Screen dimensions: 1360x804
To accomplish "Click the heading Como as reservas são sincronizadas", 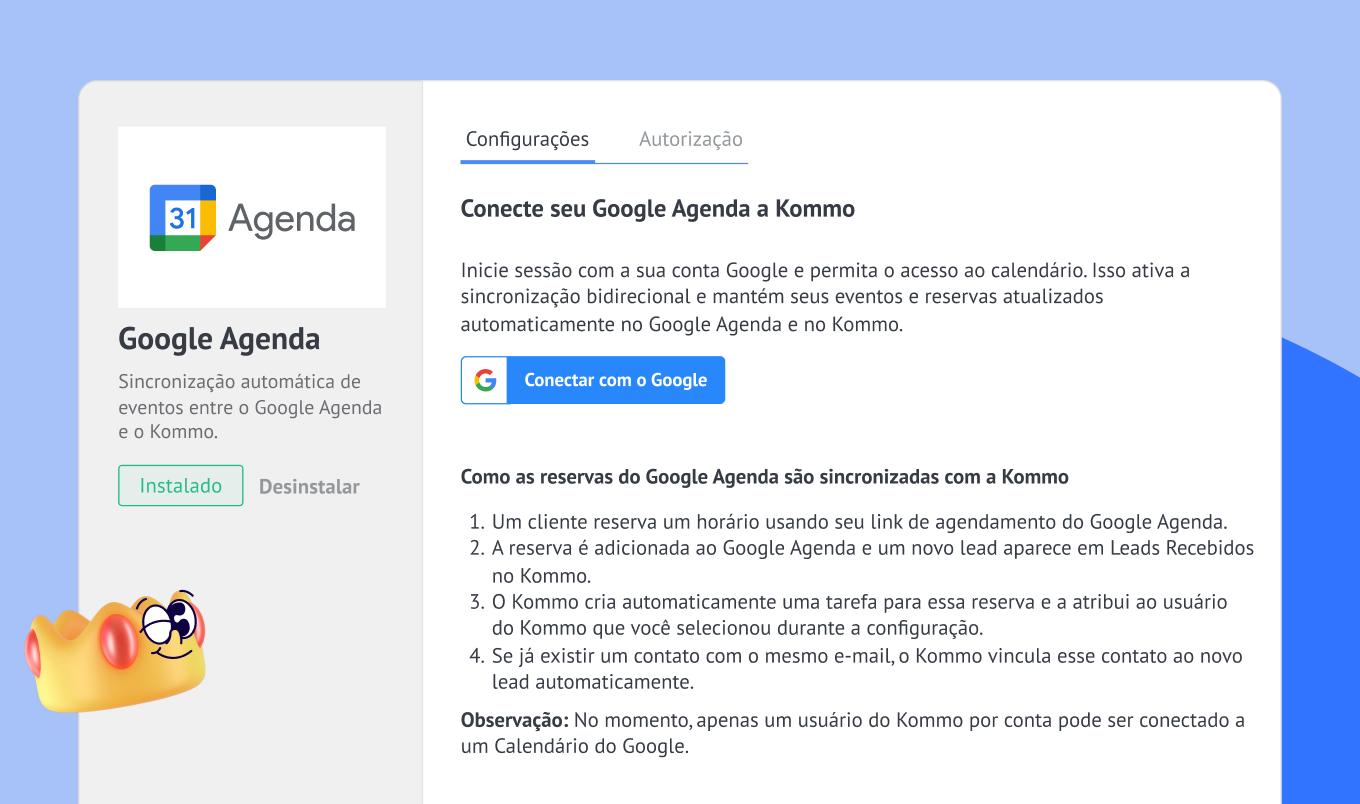I will [x=764, y=477].
